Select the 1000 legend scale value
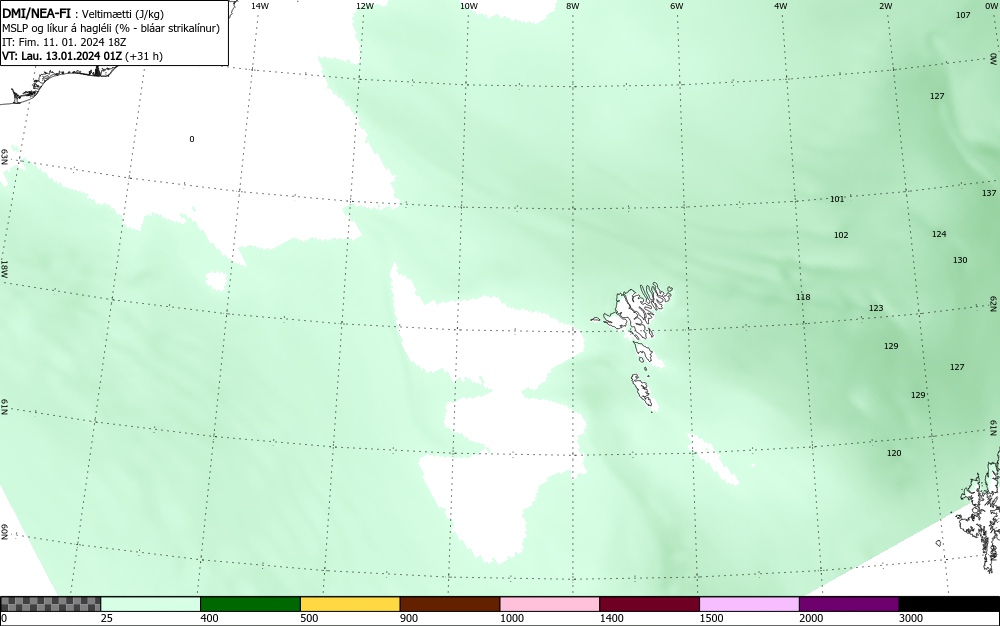Viewport: 1000px width, 626px height. coord(511,618)
